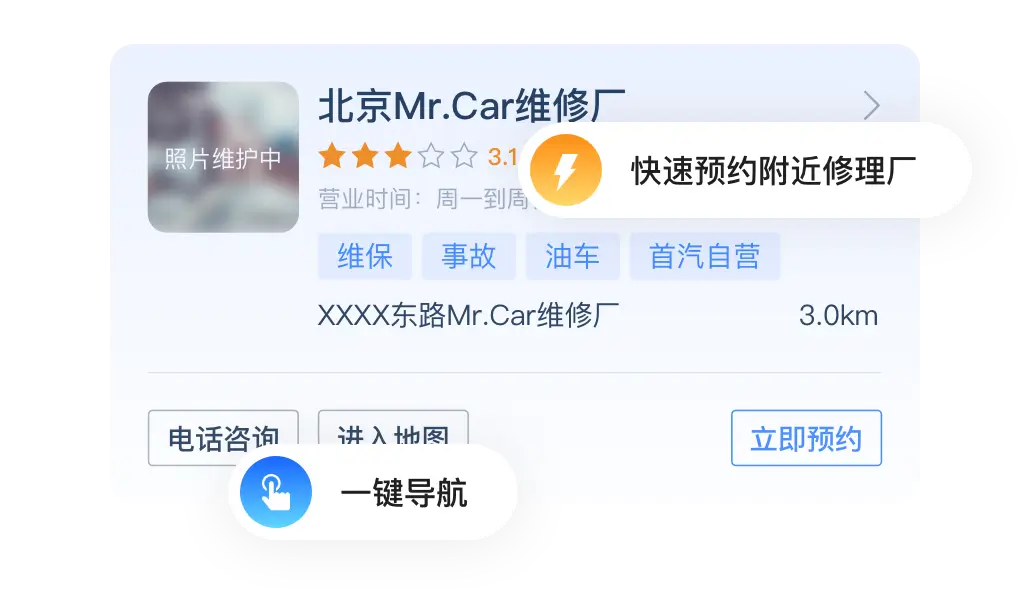Screen dimensions: 1032x600
Task: Click the third filled rating star
Action: point(398,157)
